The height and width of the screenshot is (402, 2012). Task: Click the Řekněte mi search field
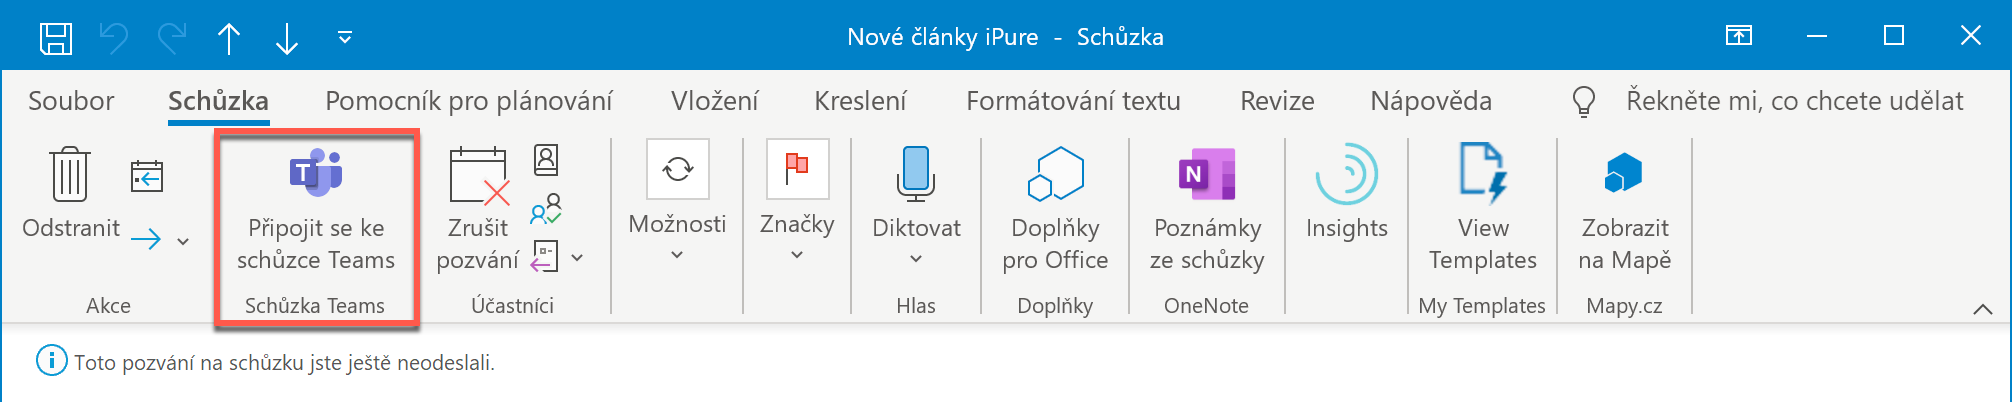click(x=1794, y=101)
